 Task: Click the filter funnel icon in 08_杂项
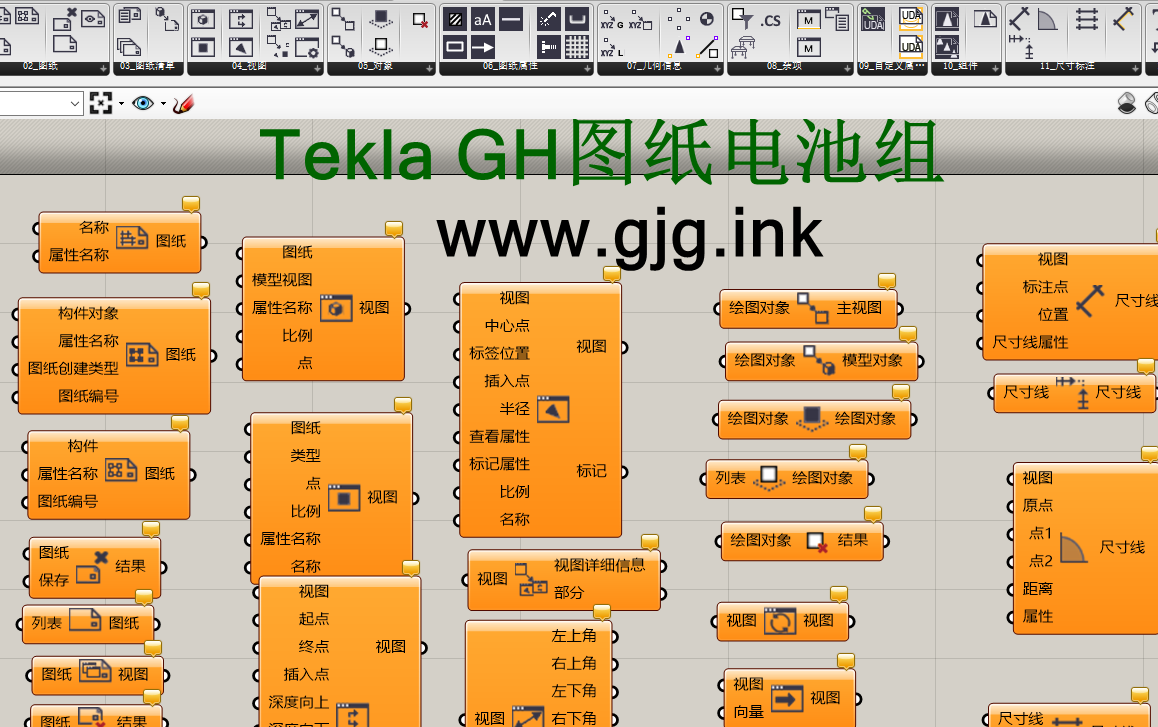point(741,18)
